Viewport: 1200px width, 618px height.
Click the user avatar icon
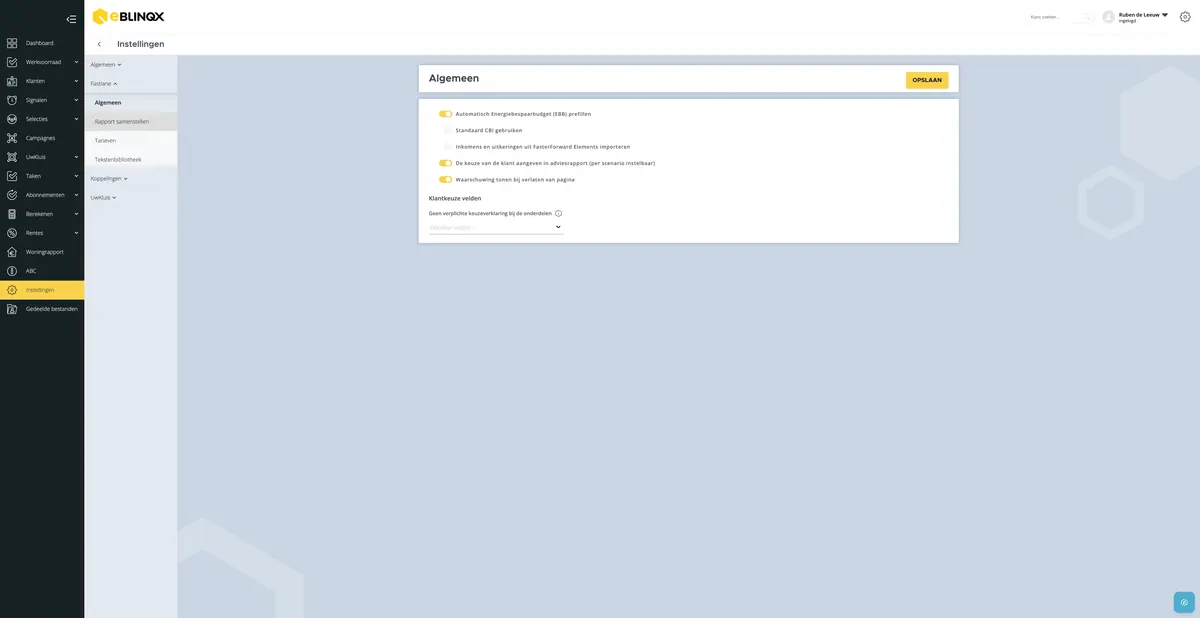point(1108,17)
